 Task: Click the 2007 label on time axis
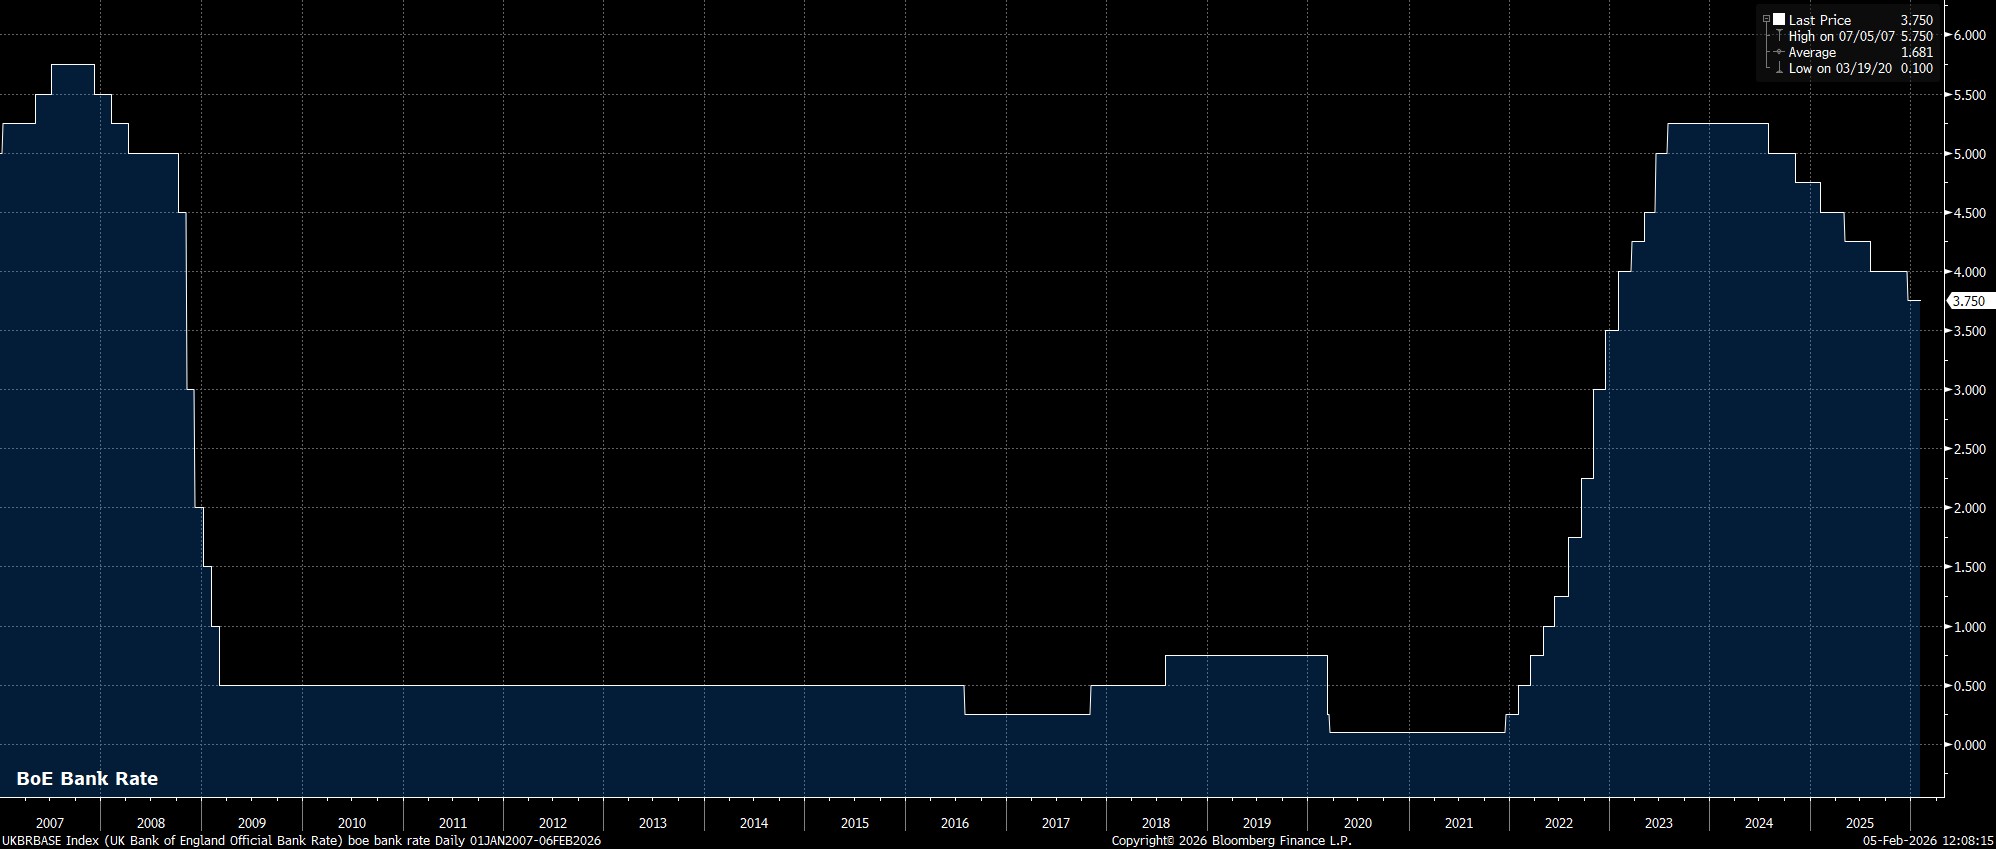pyautogui.click(x=50, y=823)
